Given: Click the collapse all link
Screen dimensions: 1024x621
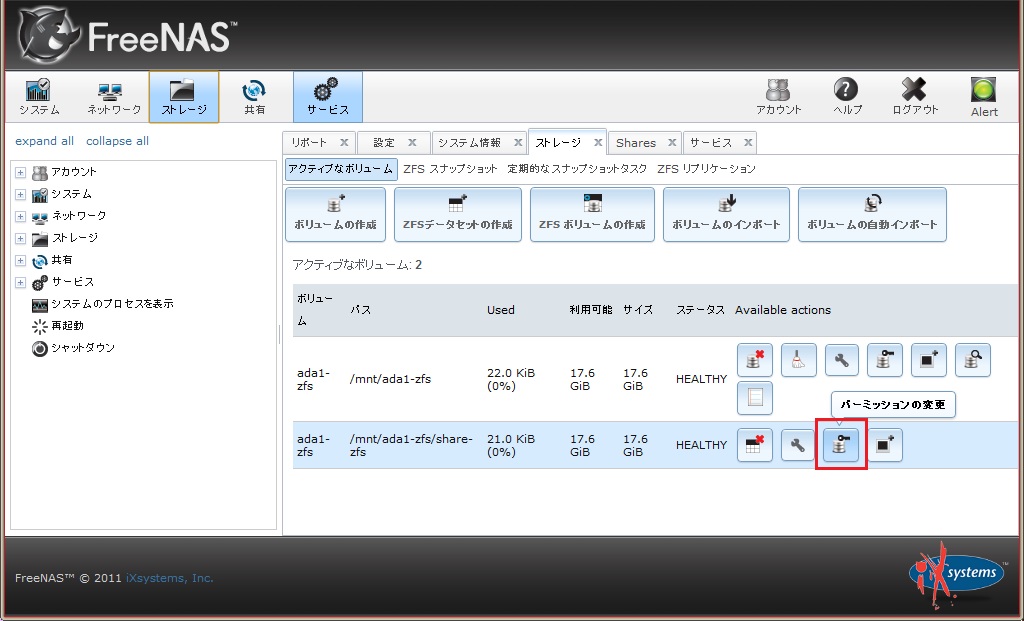Looking at the screenshot, I should point(118,141).
